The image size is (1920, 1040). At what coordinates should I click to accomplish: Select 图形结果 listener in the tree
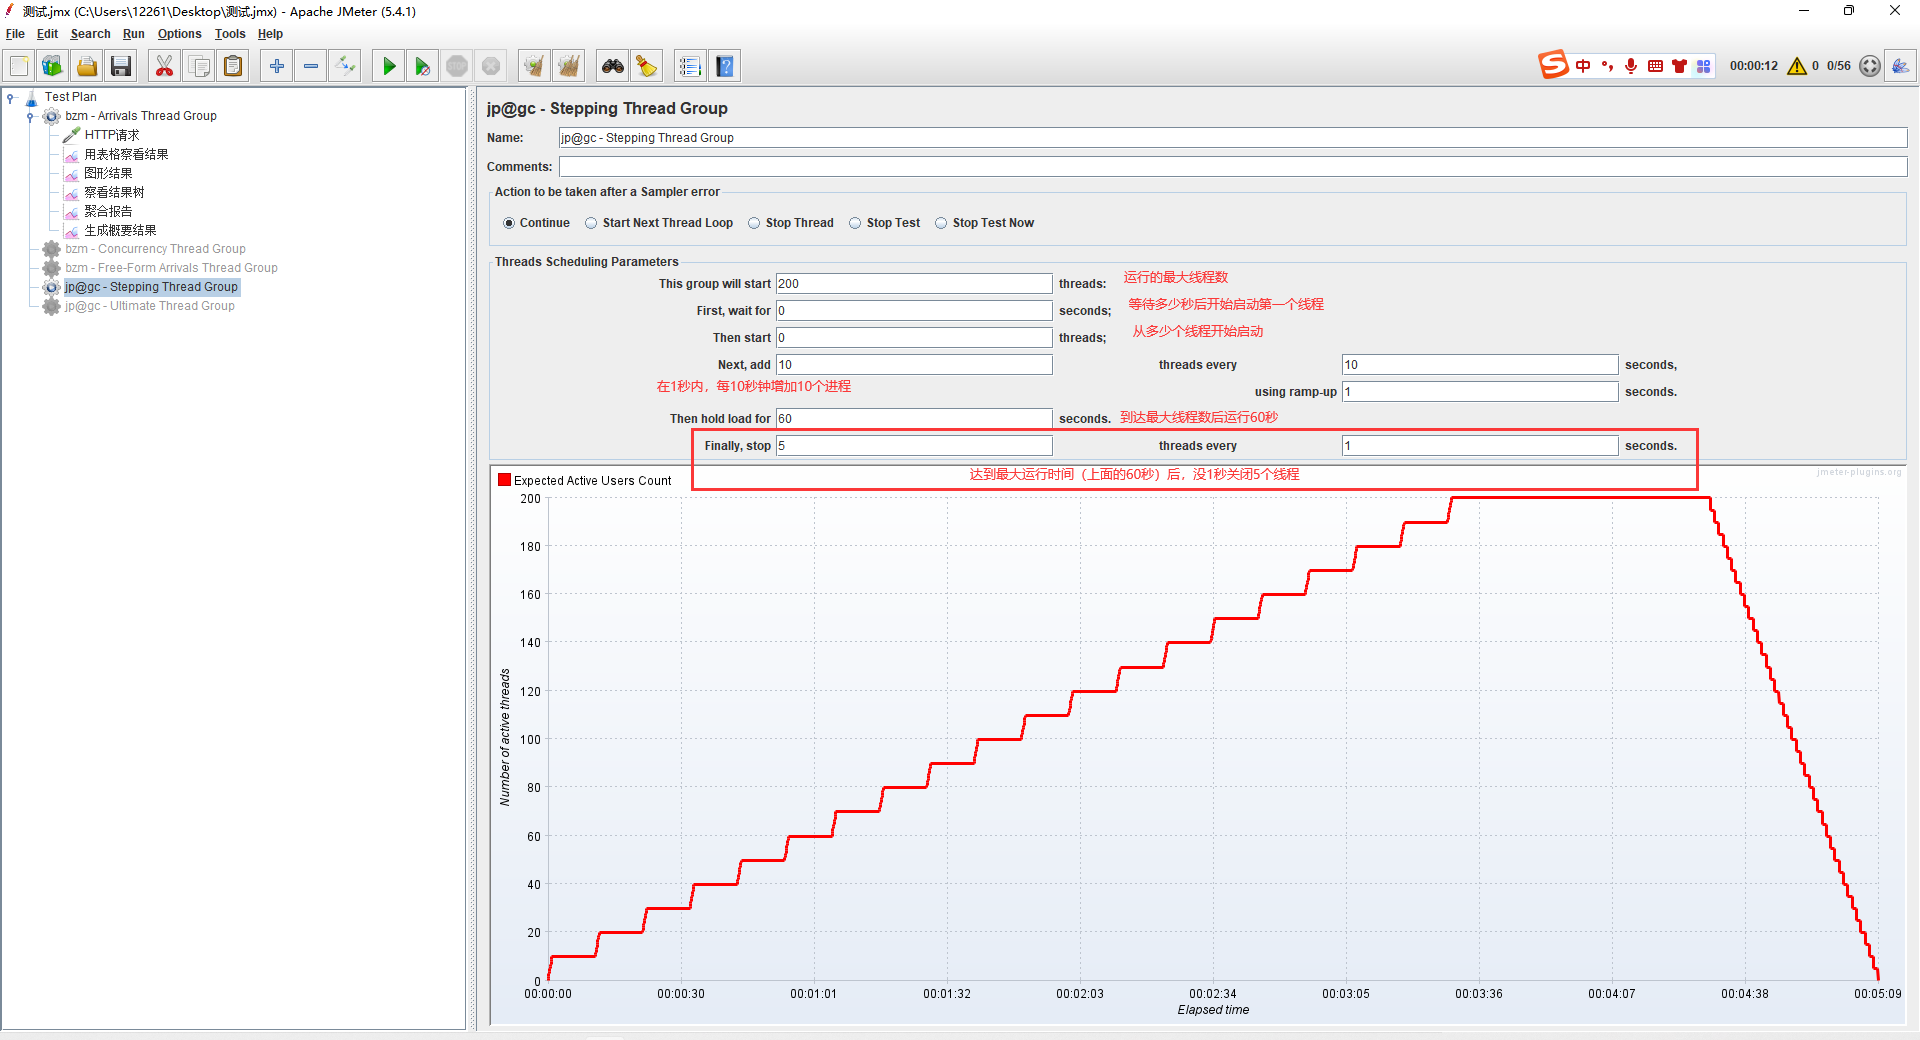(x=108, y=173)
